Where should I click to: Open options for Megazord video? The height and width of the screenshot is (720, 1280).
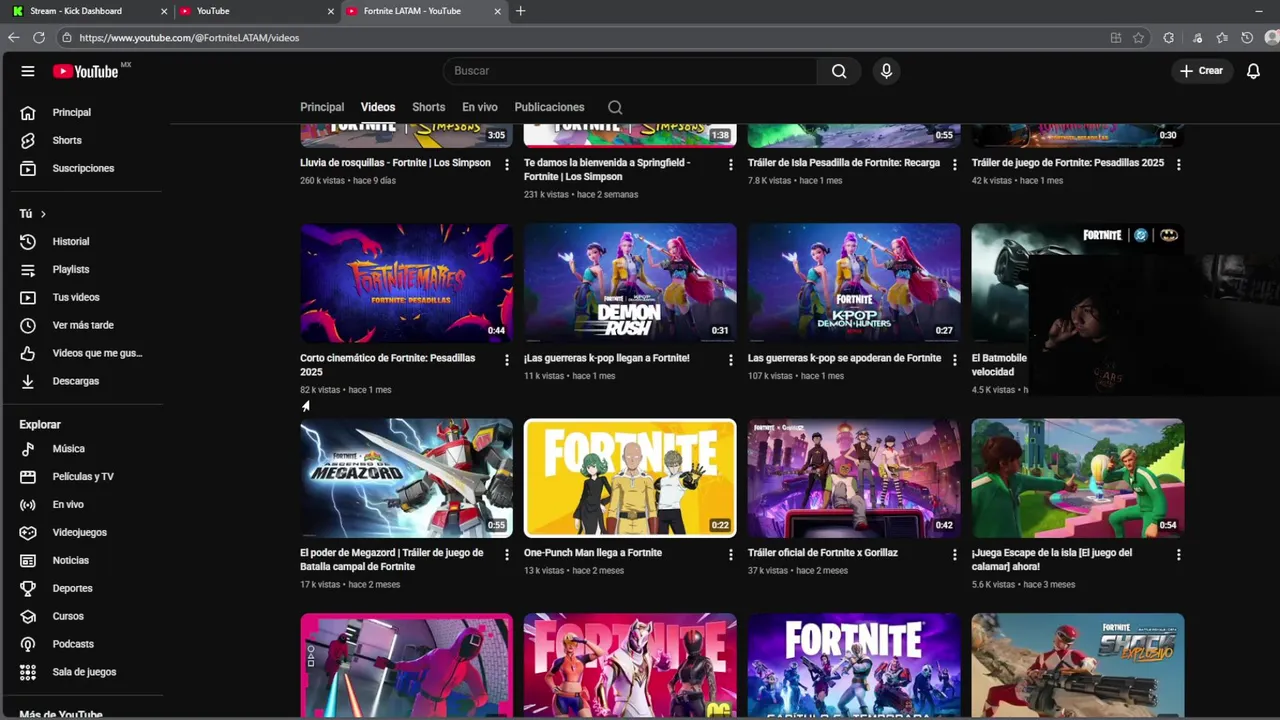click(x=507, y=555)
